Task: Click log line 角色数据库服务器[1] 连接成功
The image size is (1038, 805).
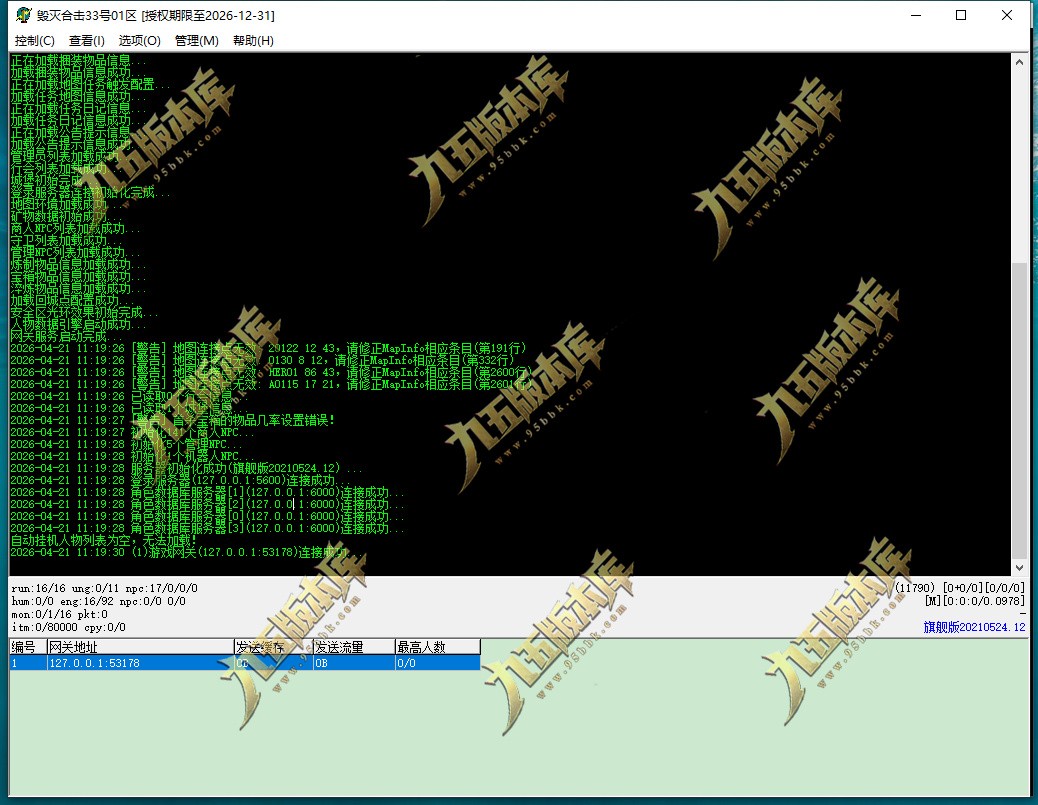Action: pos(207,492)
